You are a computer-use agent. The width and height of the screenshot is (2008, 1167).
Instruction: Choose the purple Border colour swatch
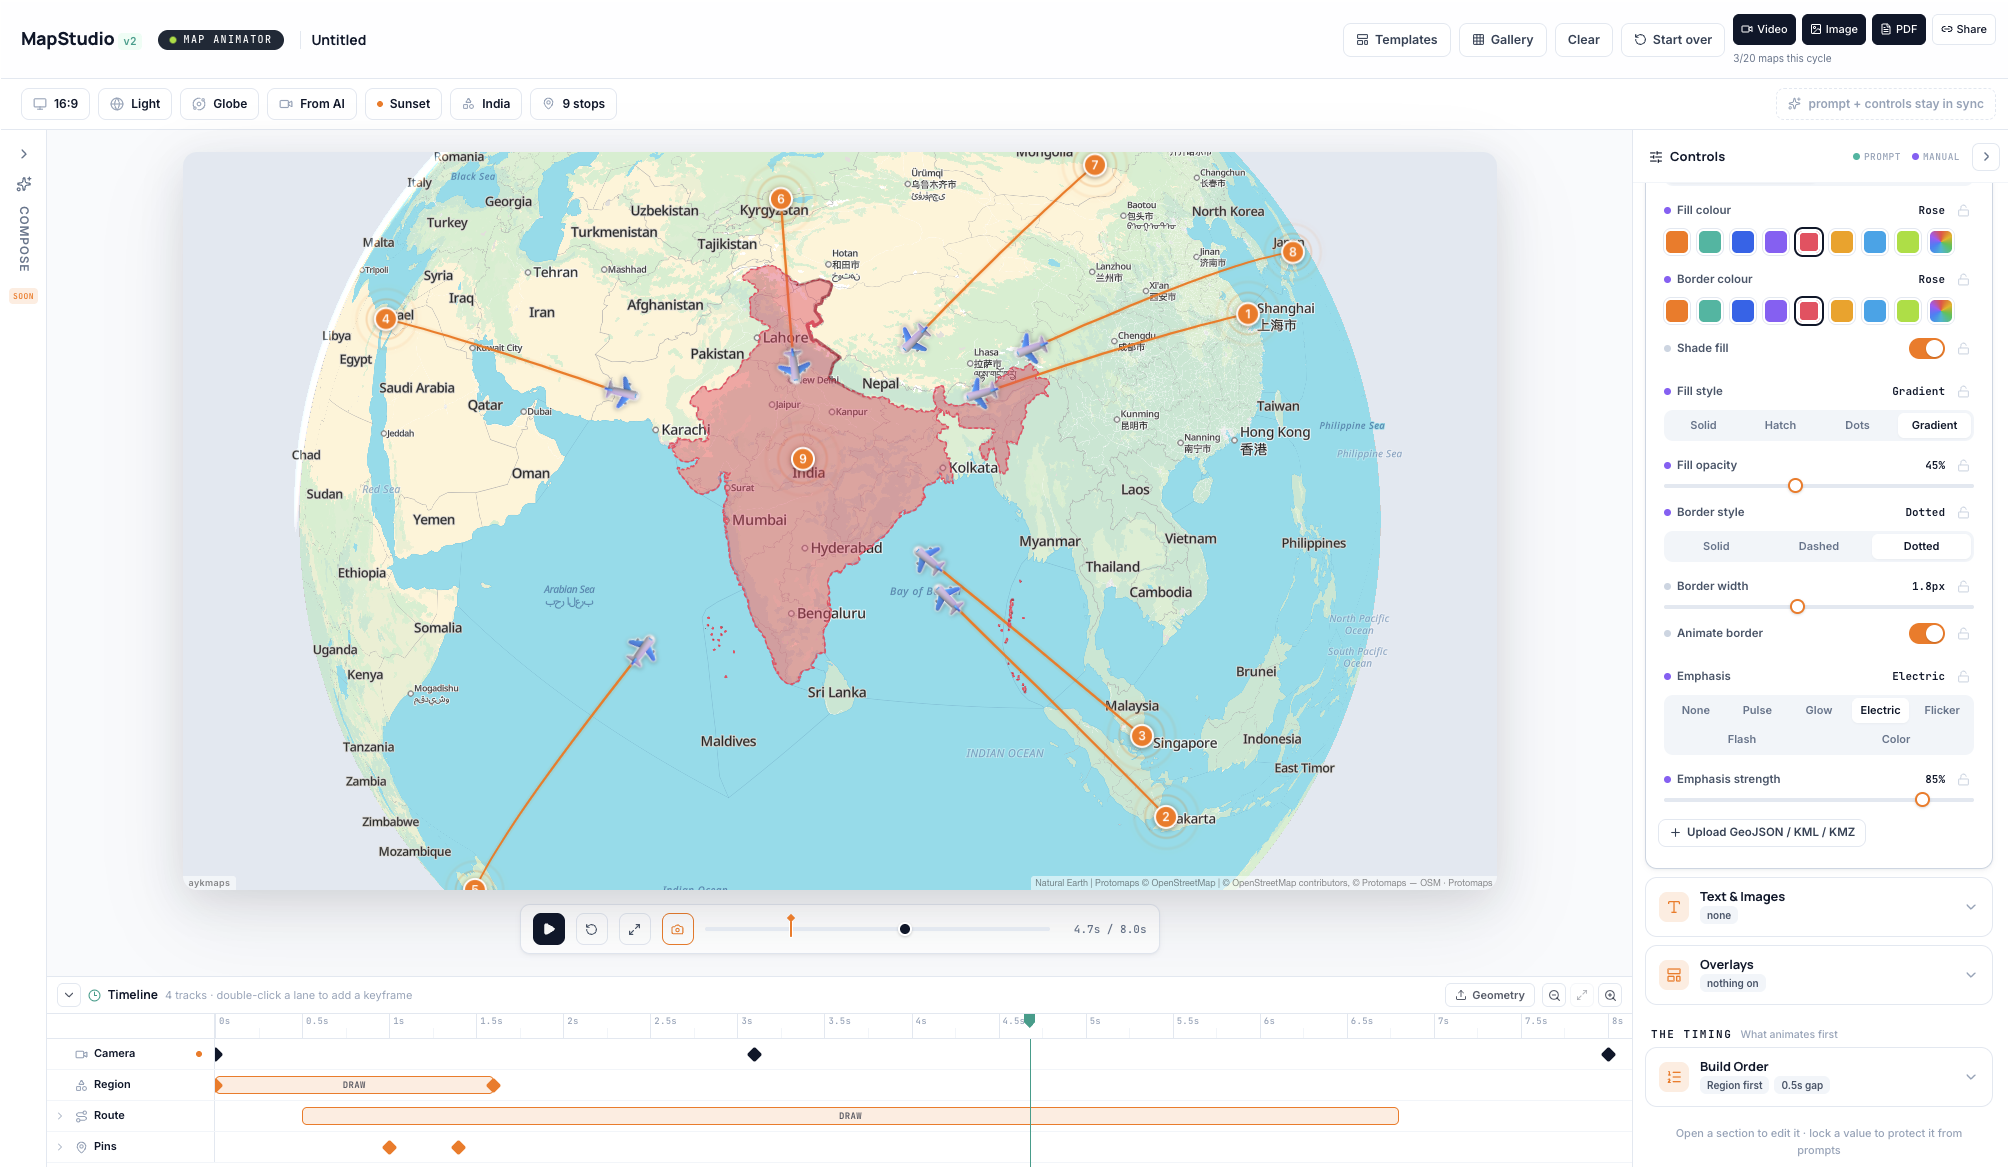click(x=1776, y=311)
